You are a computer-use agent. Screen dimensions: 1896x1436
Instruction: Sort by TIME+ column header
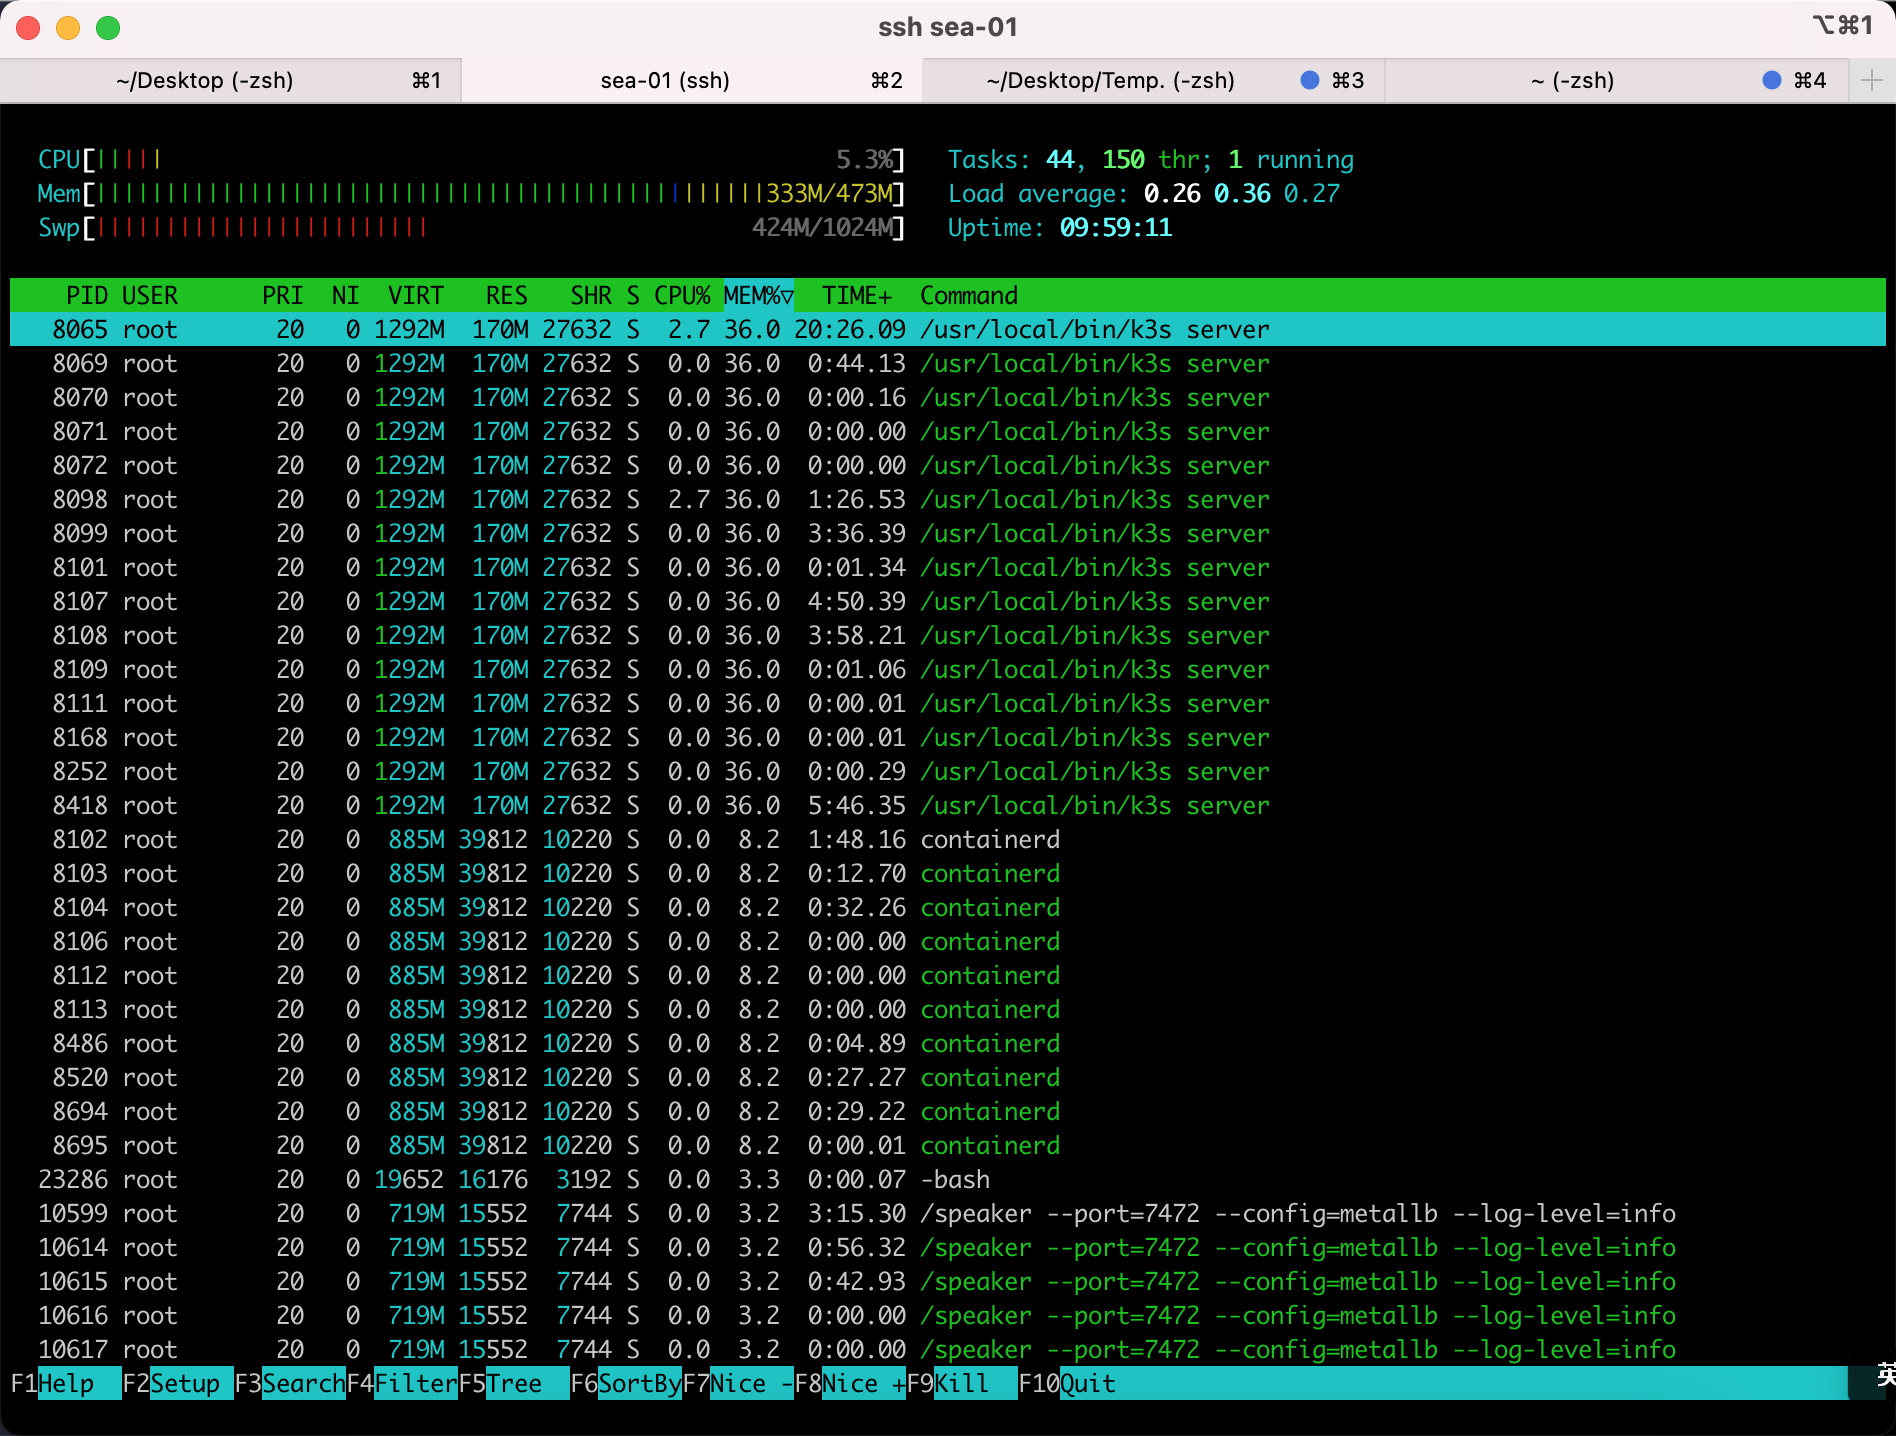tap(857, 295)
